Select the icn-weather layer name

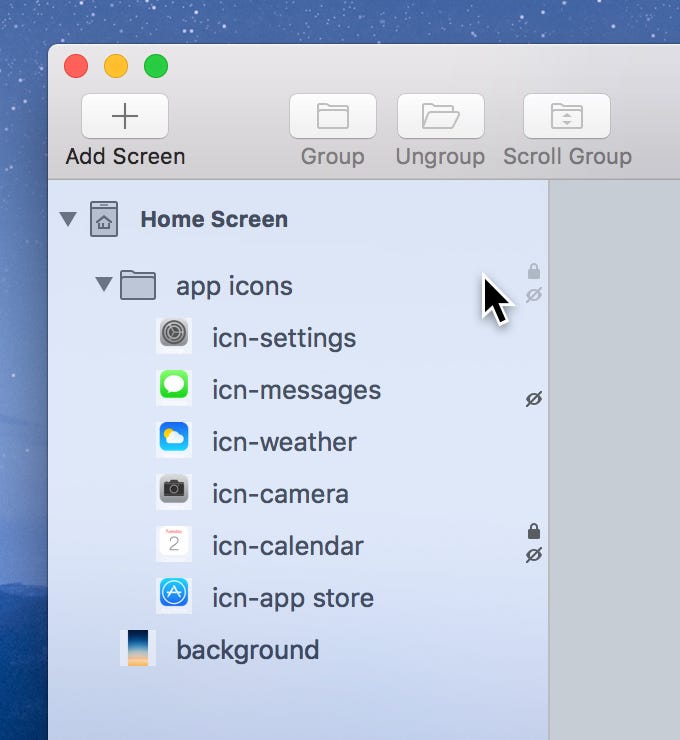pyautogui.click(x=284, y=442)
